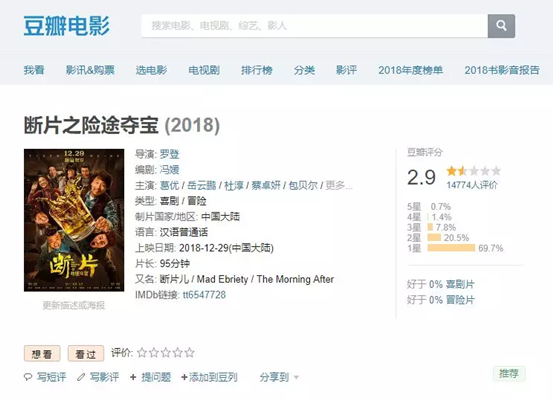The image size is (553, 400).
Task: Click the plus icon beside 提问题
Action: tap(133, 377)
